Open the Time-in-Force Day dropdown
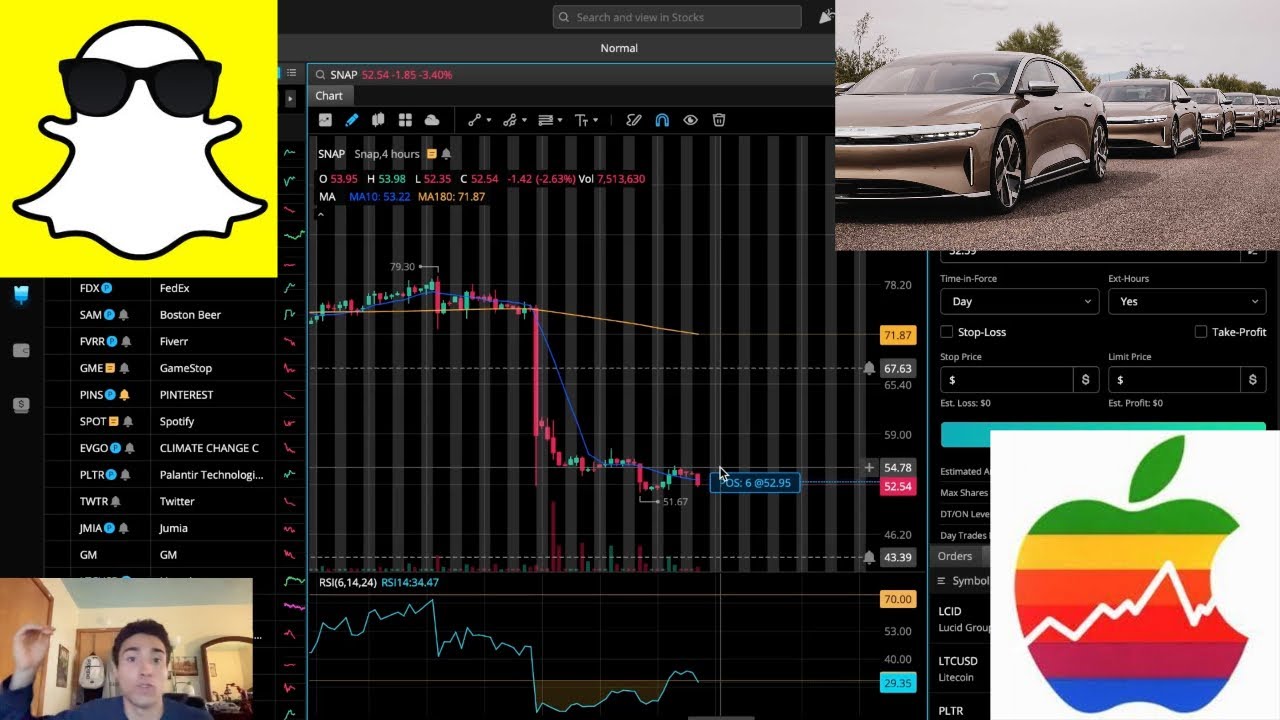This screenshot has height=720, width=1280. point(1019,301)
